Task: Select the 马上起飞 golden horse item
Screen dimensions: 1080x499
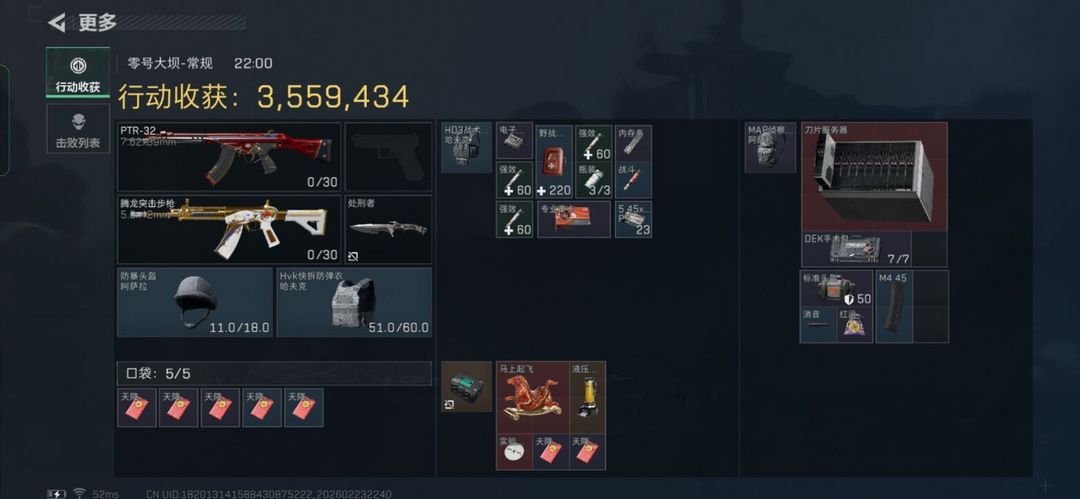Action: (x=532, y=397)
